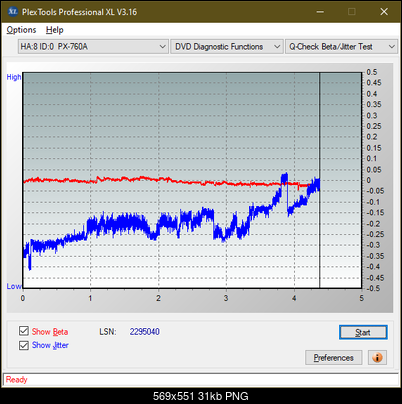
Task: Toggle the Show Jitter checkbox
Action: (24, 345)
